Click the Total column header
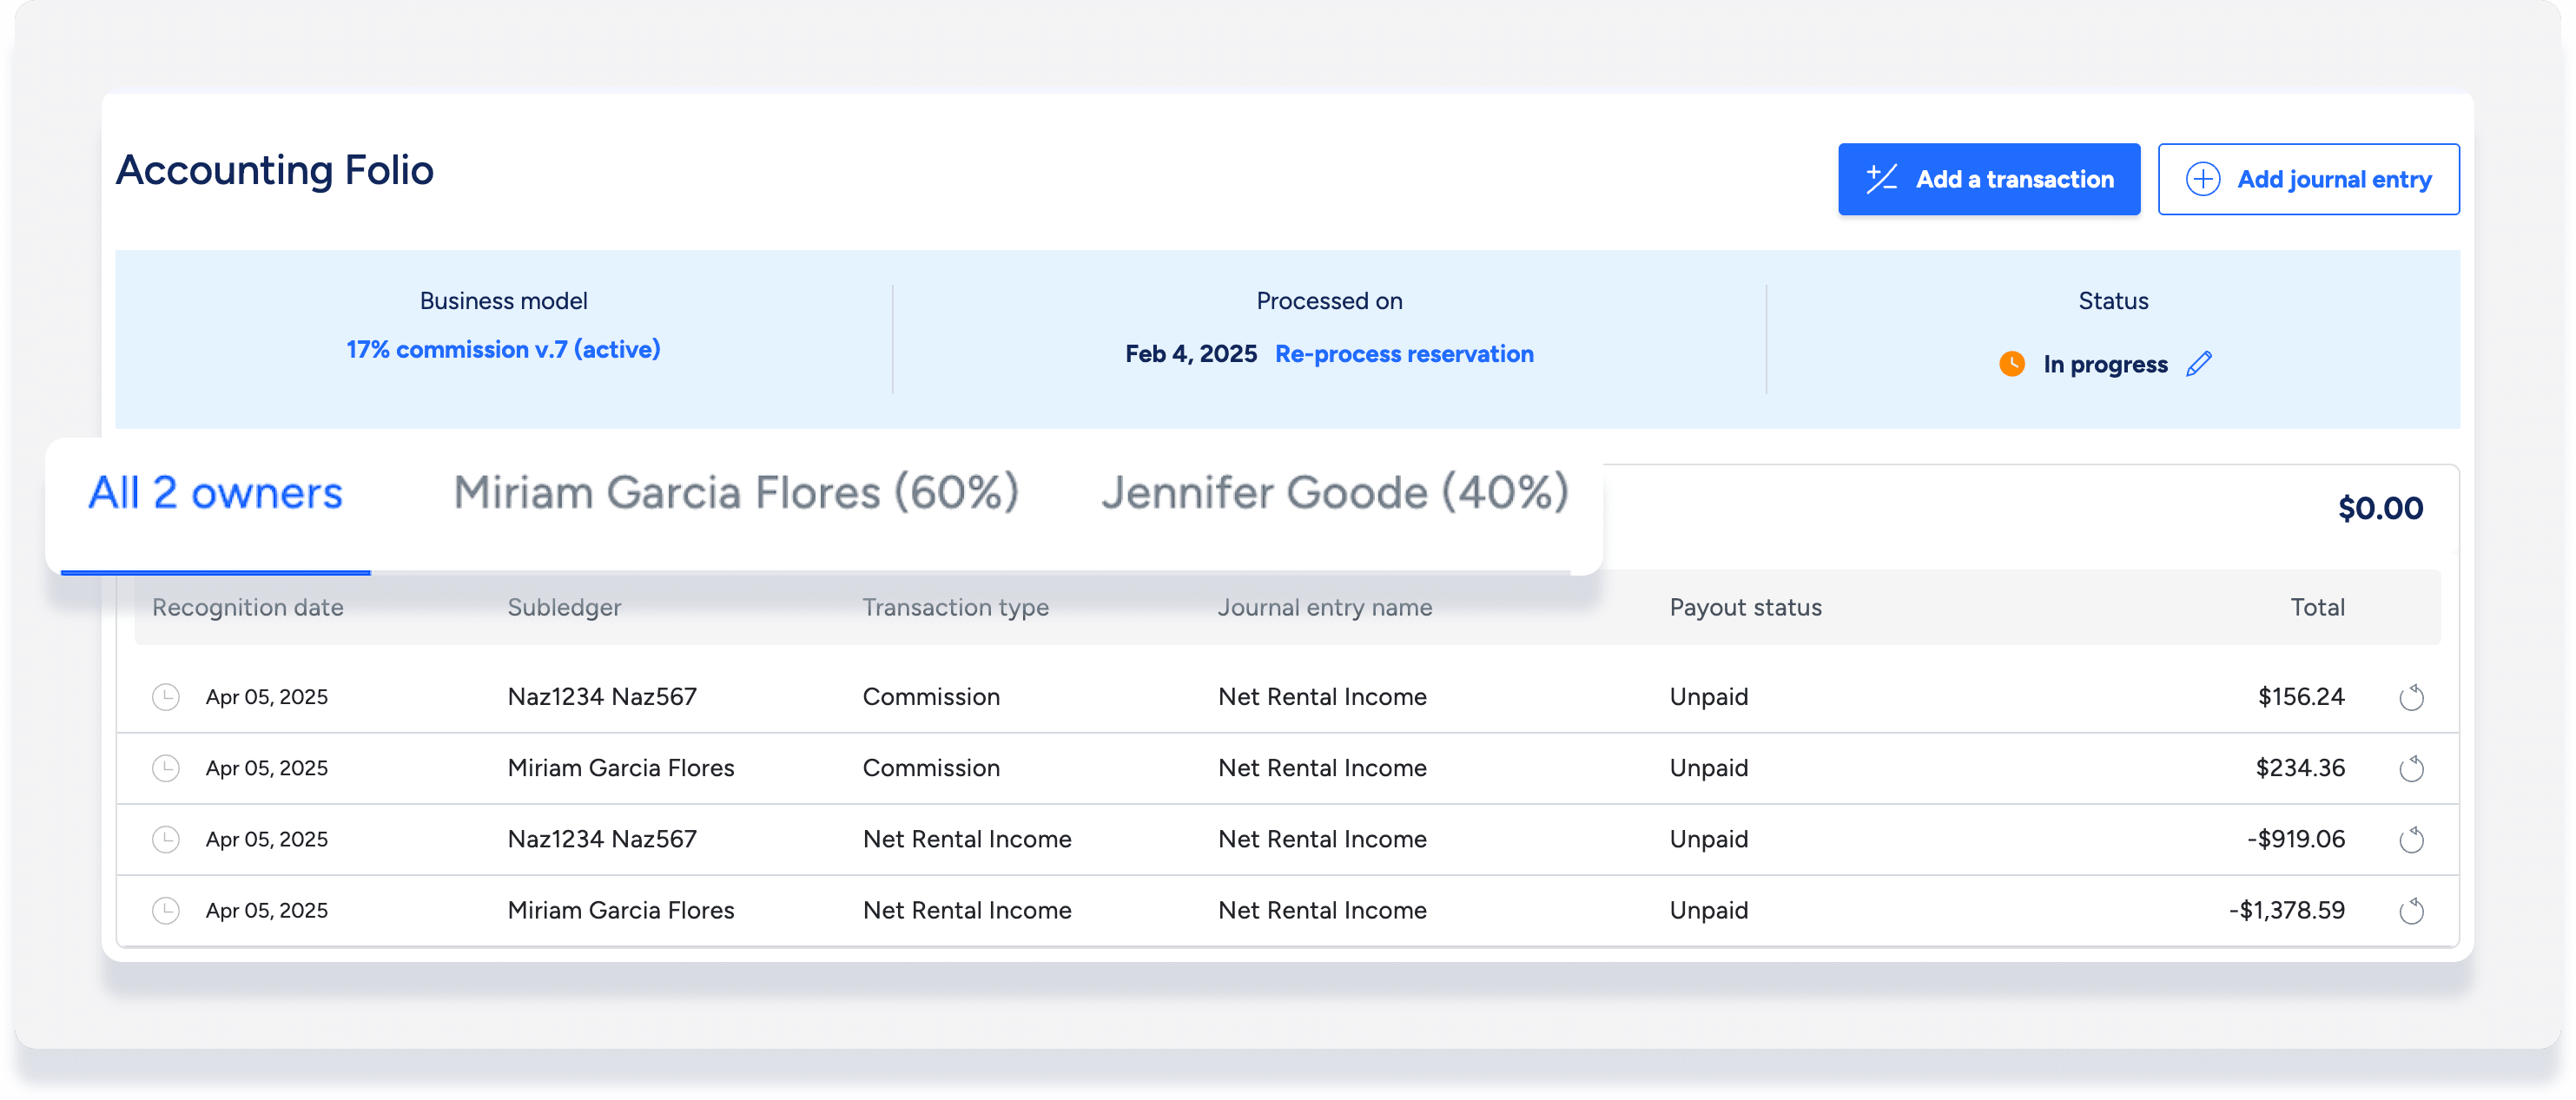Viewport: 2576px width, 1100px height. pyautogui.click(x=2317, y=607)
